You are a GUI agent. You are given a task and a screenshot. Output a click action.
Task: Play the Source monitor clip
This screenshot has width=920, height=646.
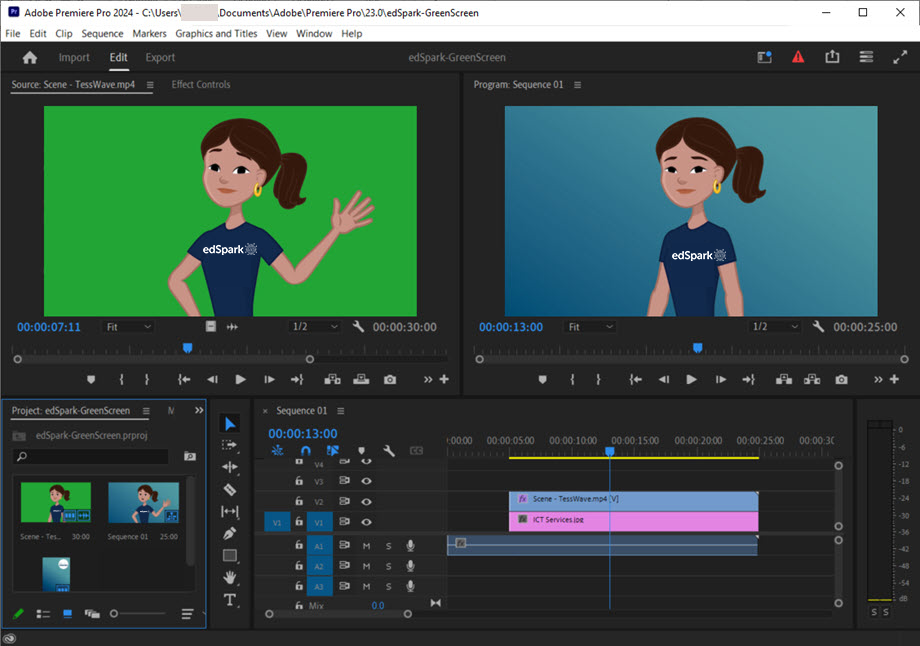[x=240, y=380]
